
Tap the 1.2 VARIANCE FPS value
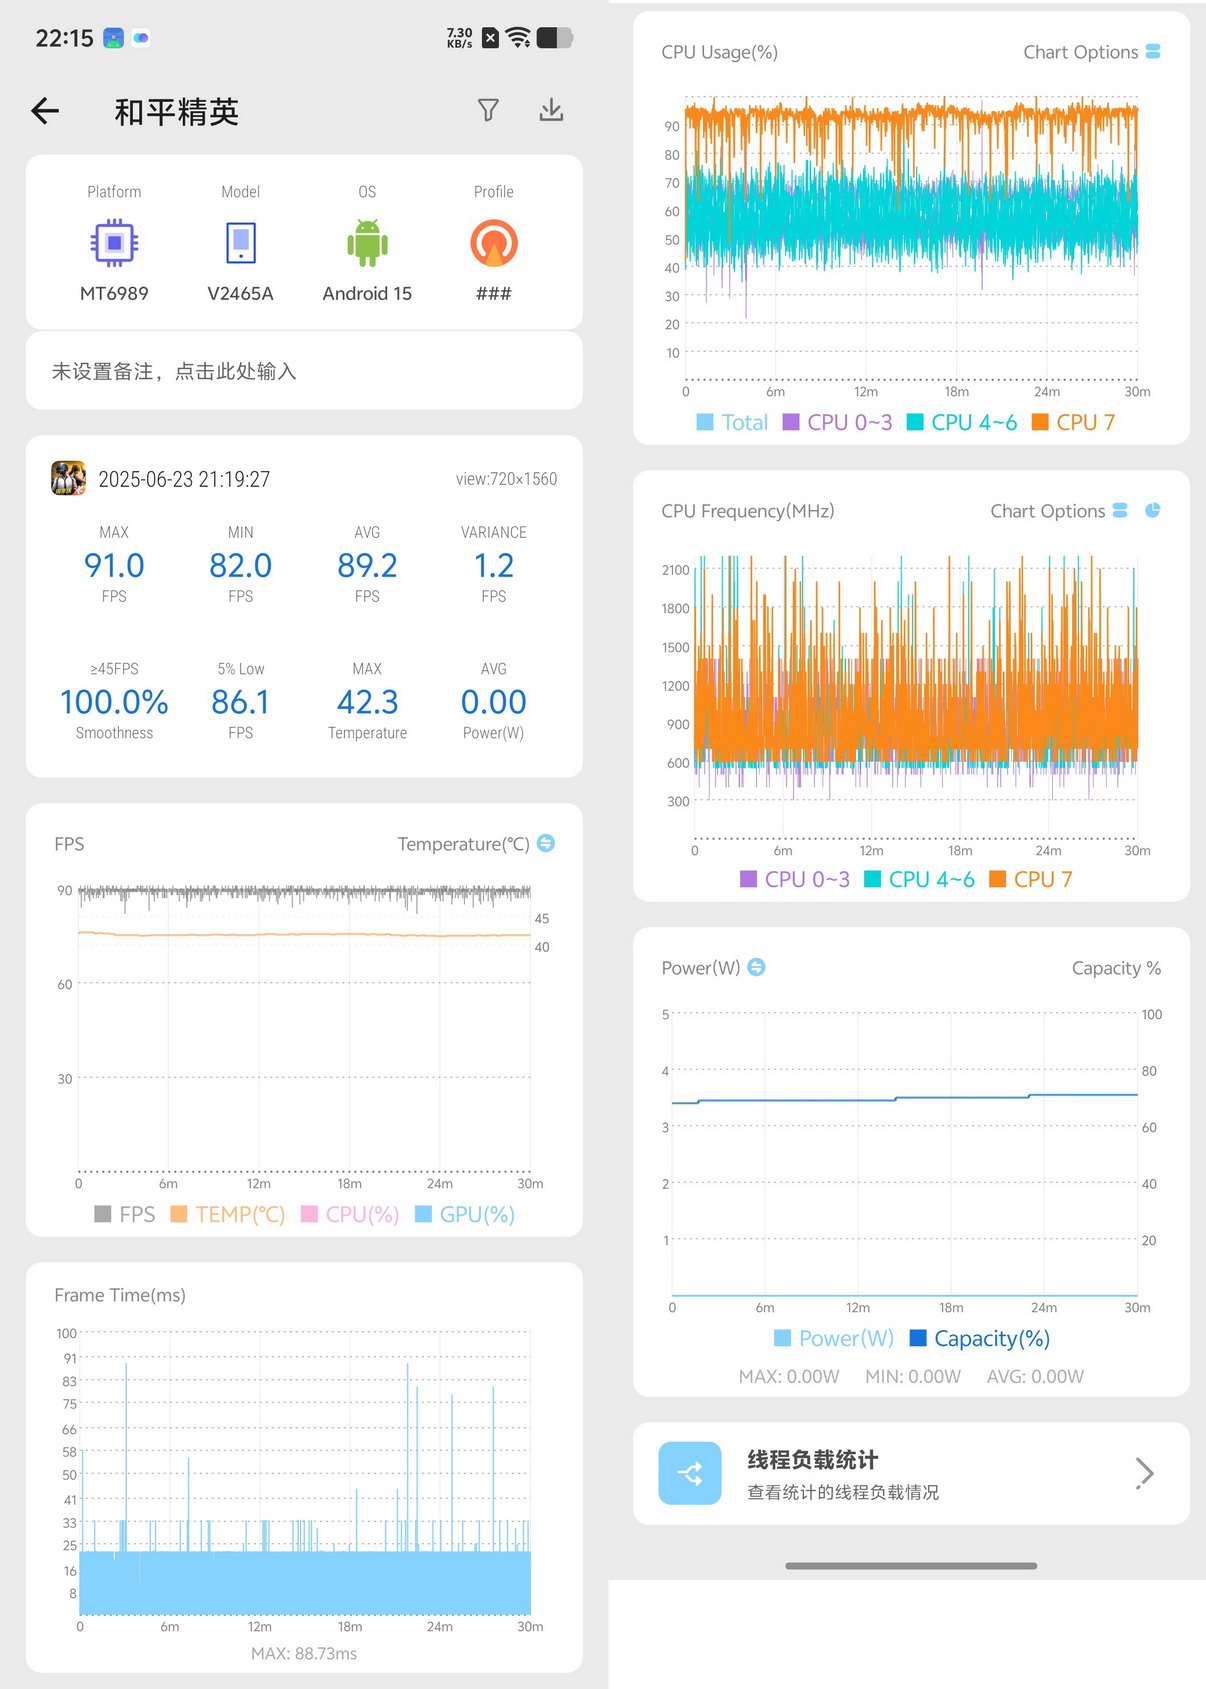point(494,565)
